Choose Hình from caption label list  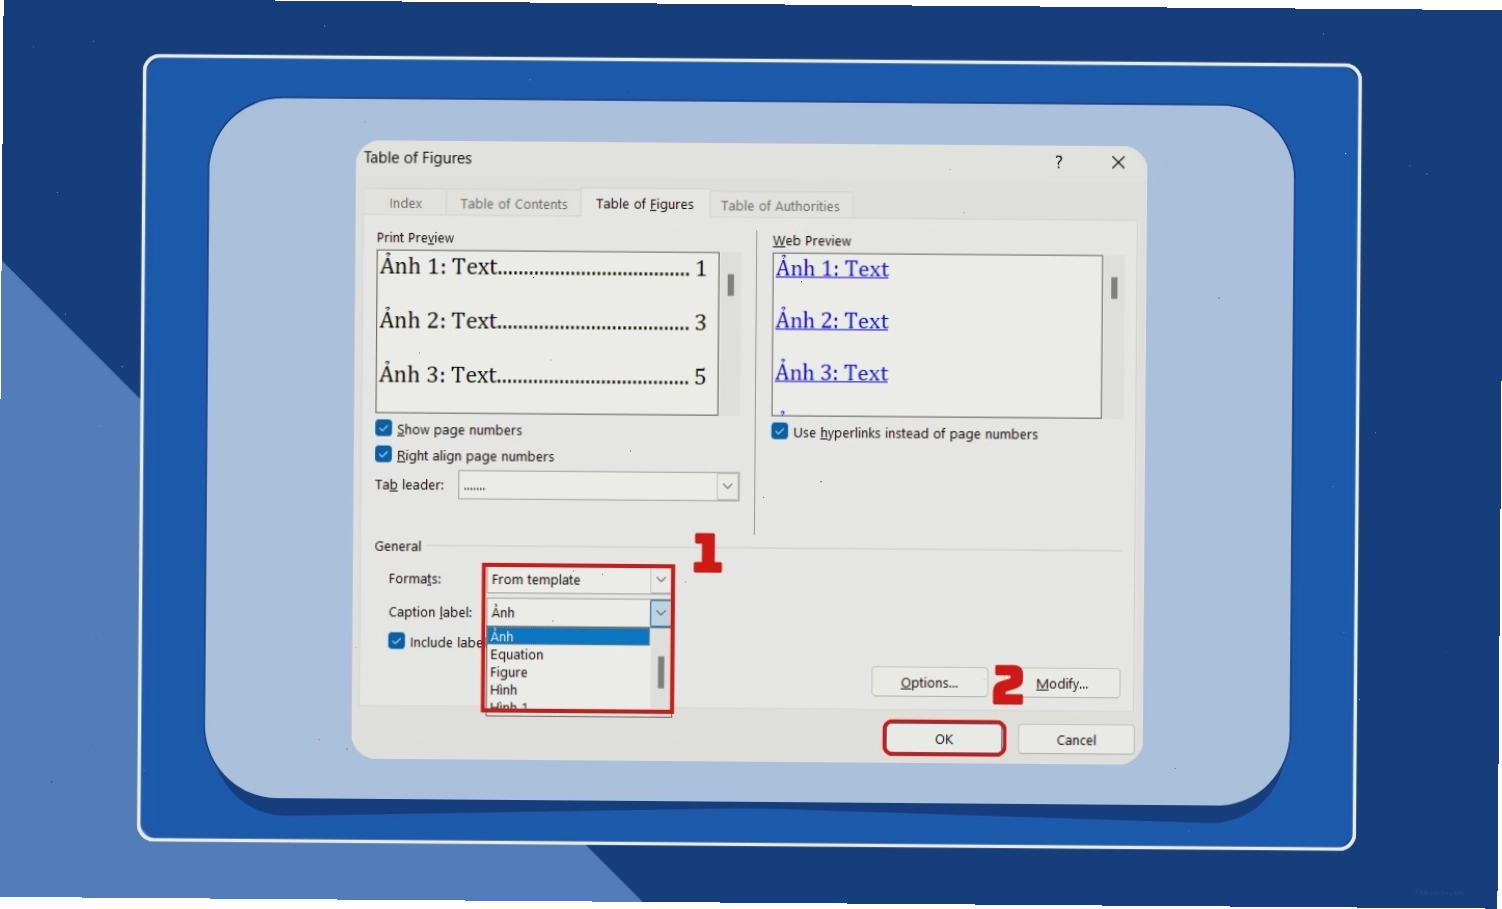tap(568, 690)
